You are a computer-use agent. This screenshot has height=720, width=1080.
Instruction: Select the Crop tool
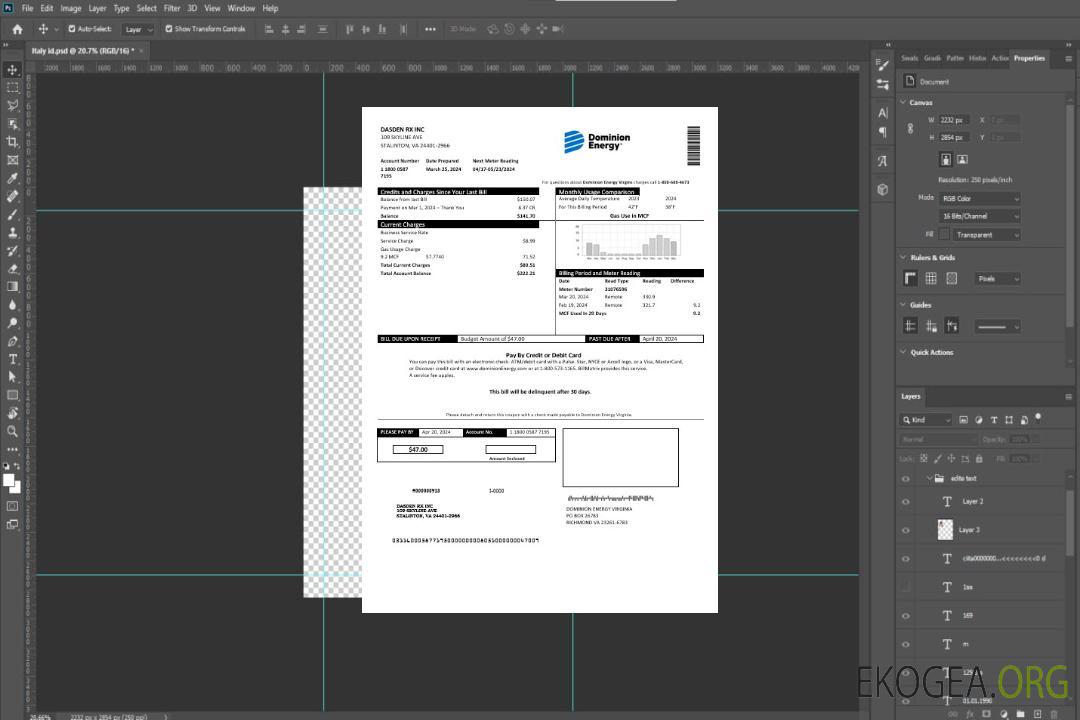click(x=13, y=142)
